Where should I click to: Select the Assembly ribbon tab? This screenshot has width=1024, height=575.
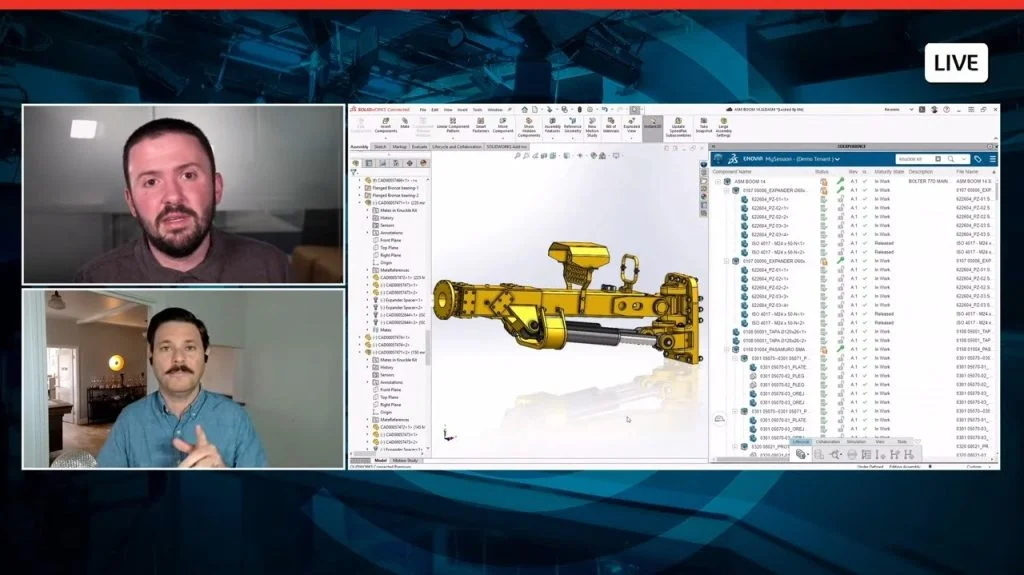[x=360, y=147]
